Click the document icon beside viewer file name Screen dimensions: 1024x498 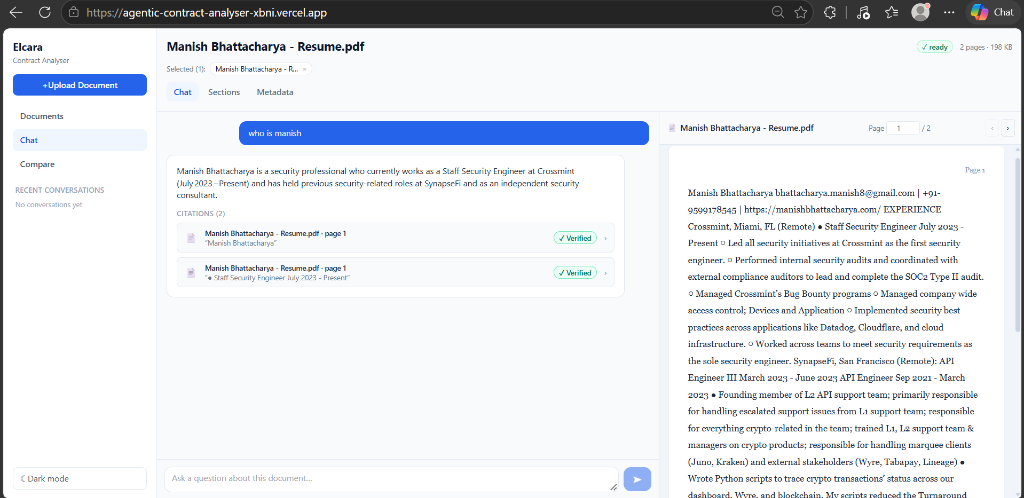672,129
